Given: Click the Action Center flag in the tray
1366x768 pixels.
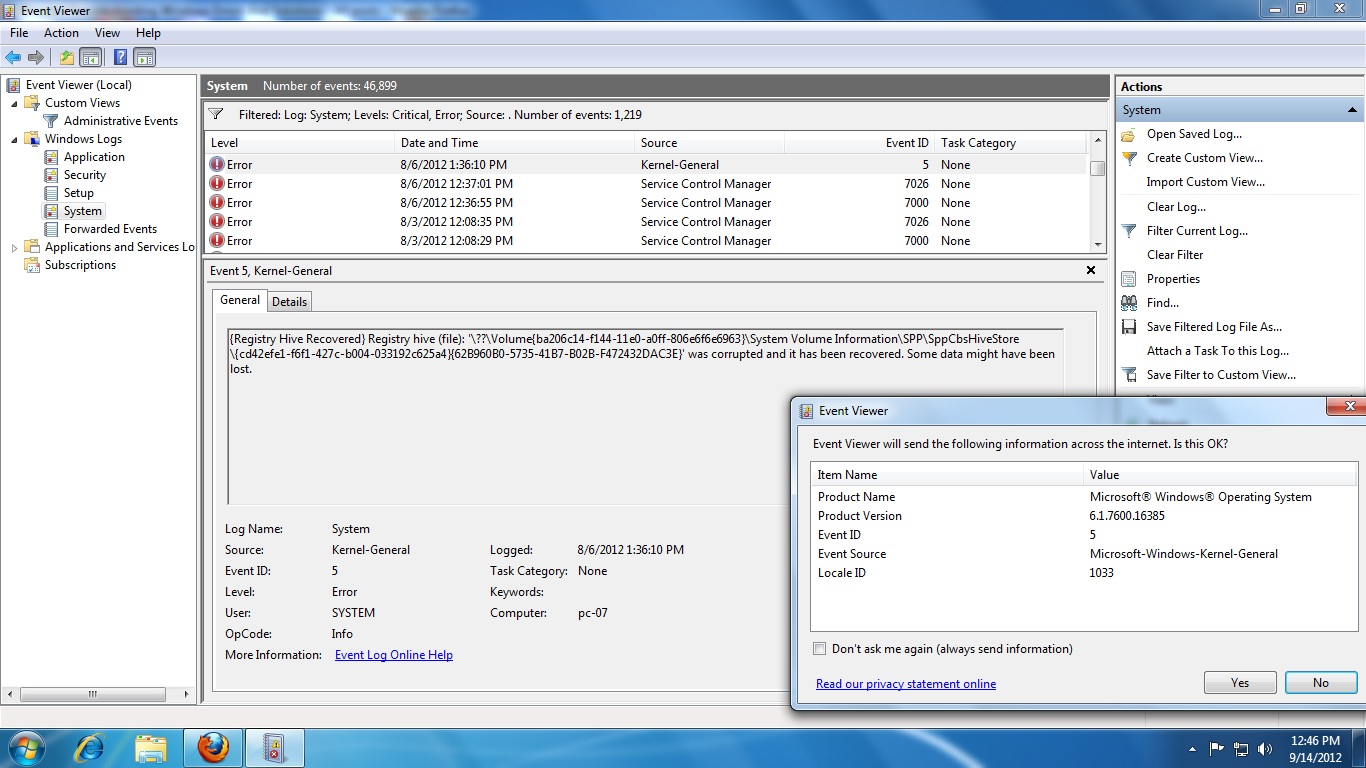Looking at the screenshot, I should coord(1217,748).
